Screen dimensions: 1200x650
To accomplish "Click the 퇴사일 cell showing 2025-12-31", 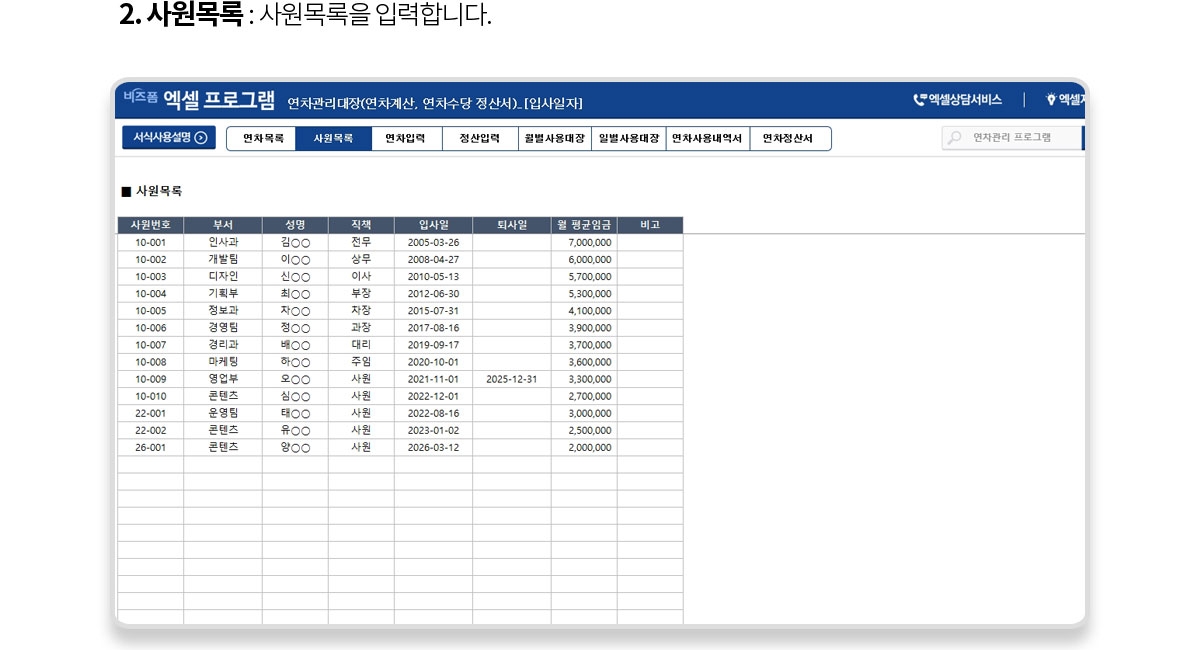I will 511,379.
